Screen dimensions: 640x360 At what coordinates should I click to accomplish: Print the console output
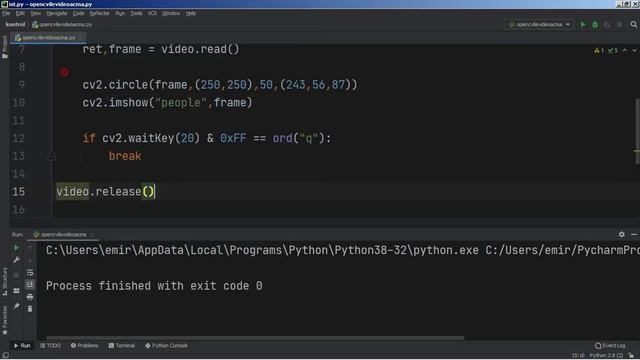[30, 297]
